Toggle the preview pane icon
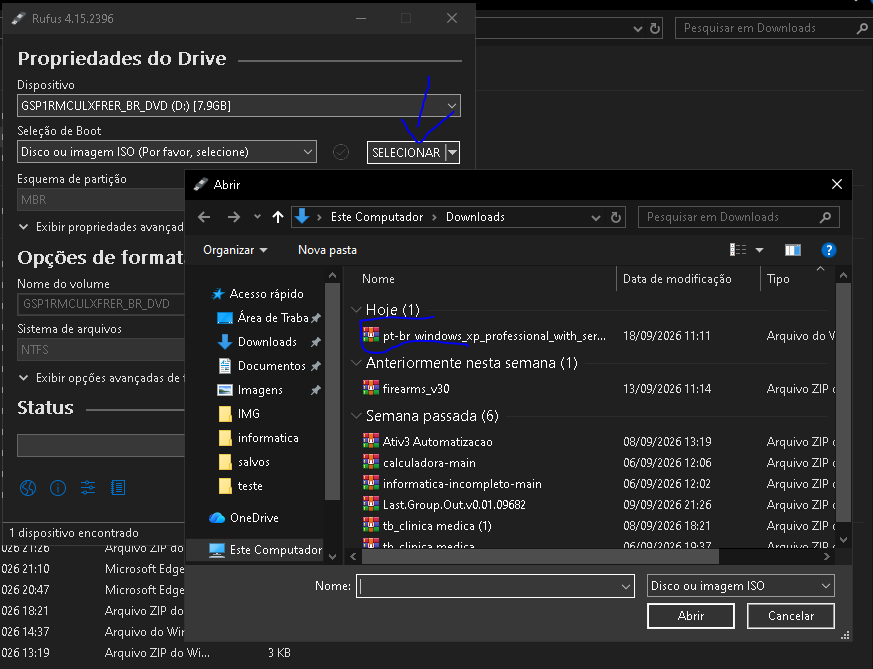This screenshot has height=669, width=873. pos(793,250)
